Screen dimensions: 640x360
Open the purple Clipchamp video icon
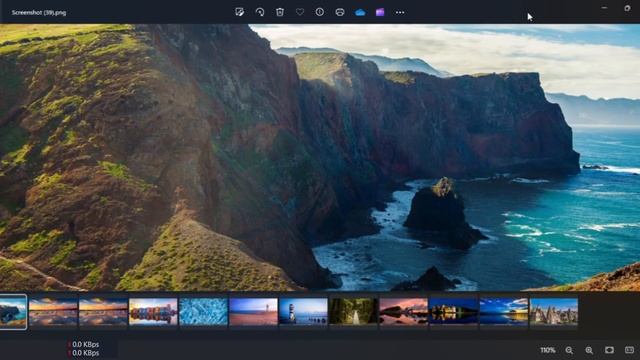[x=380, y=12]
